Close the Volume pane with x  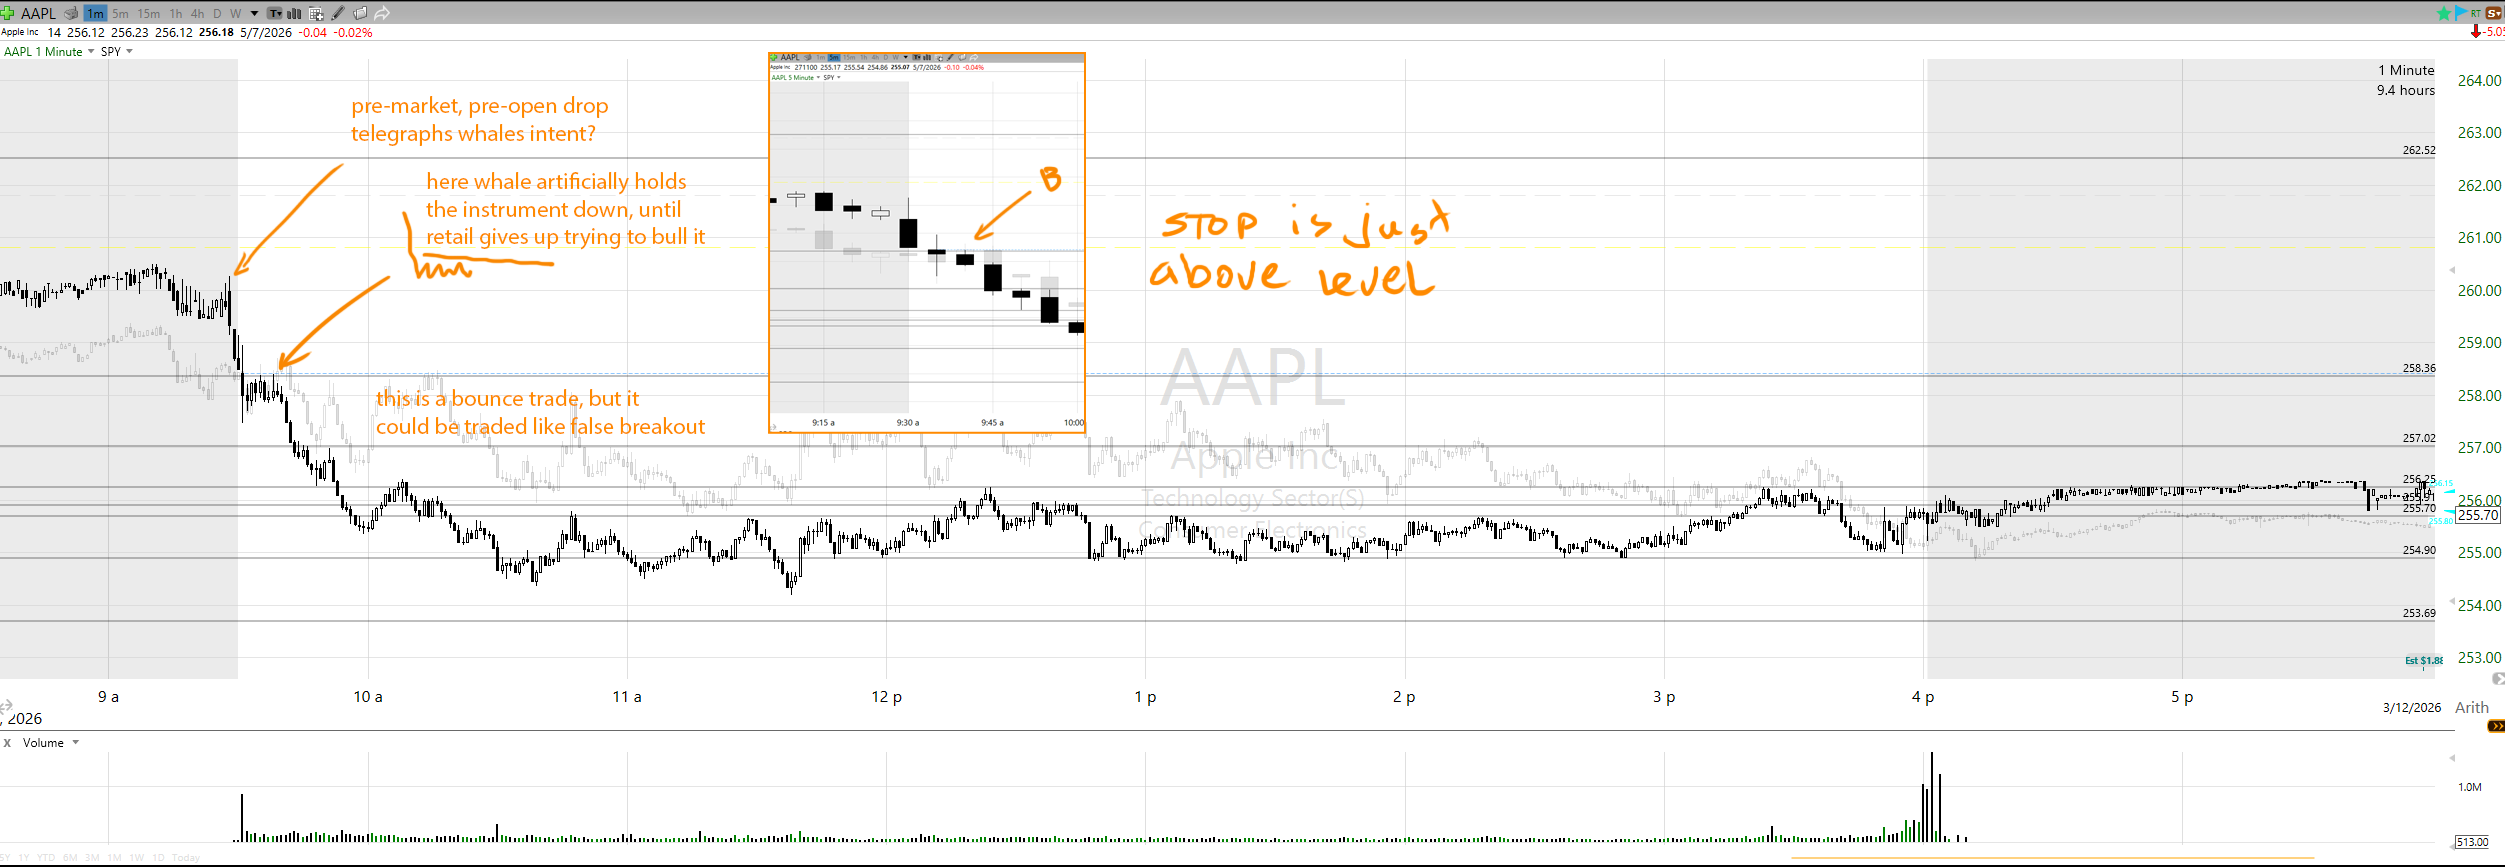point(7,742)
